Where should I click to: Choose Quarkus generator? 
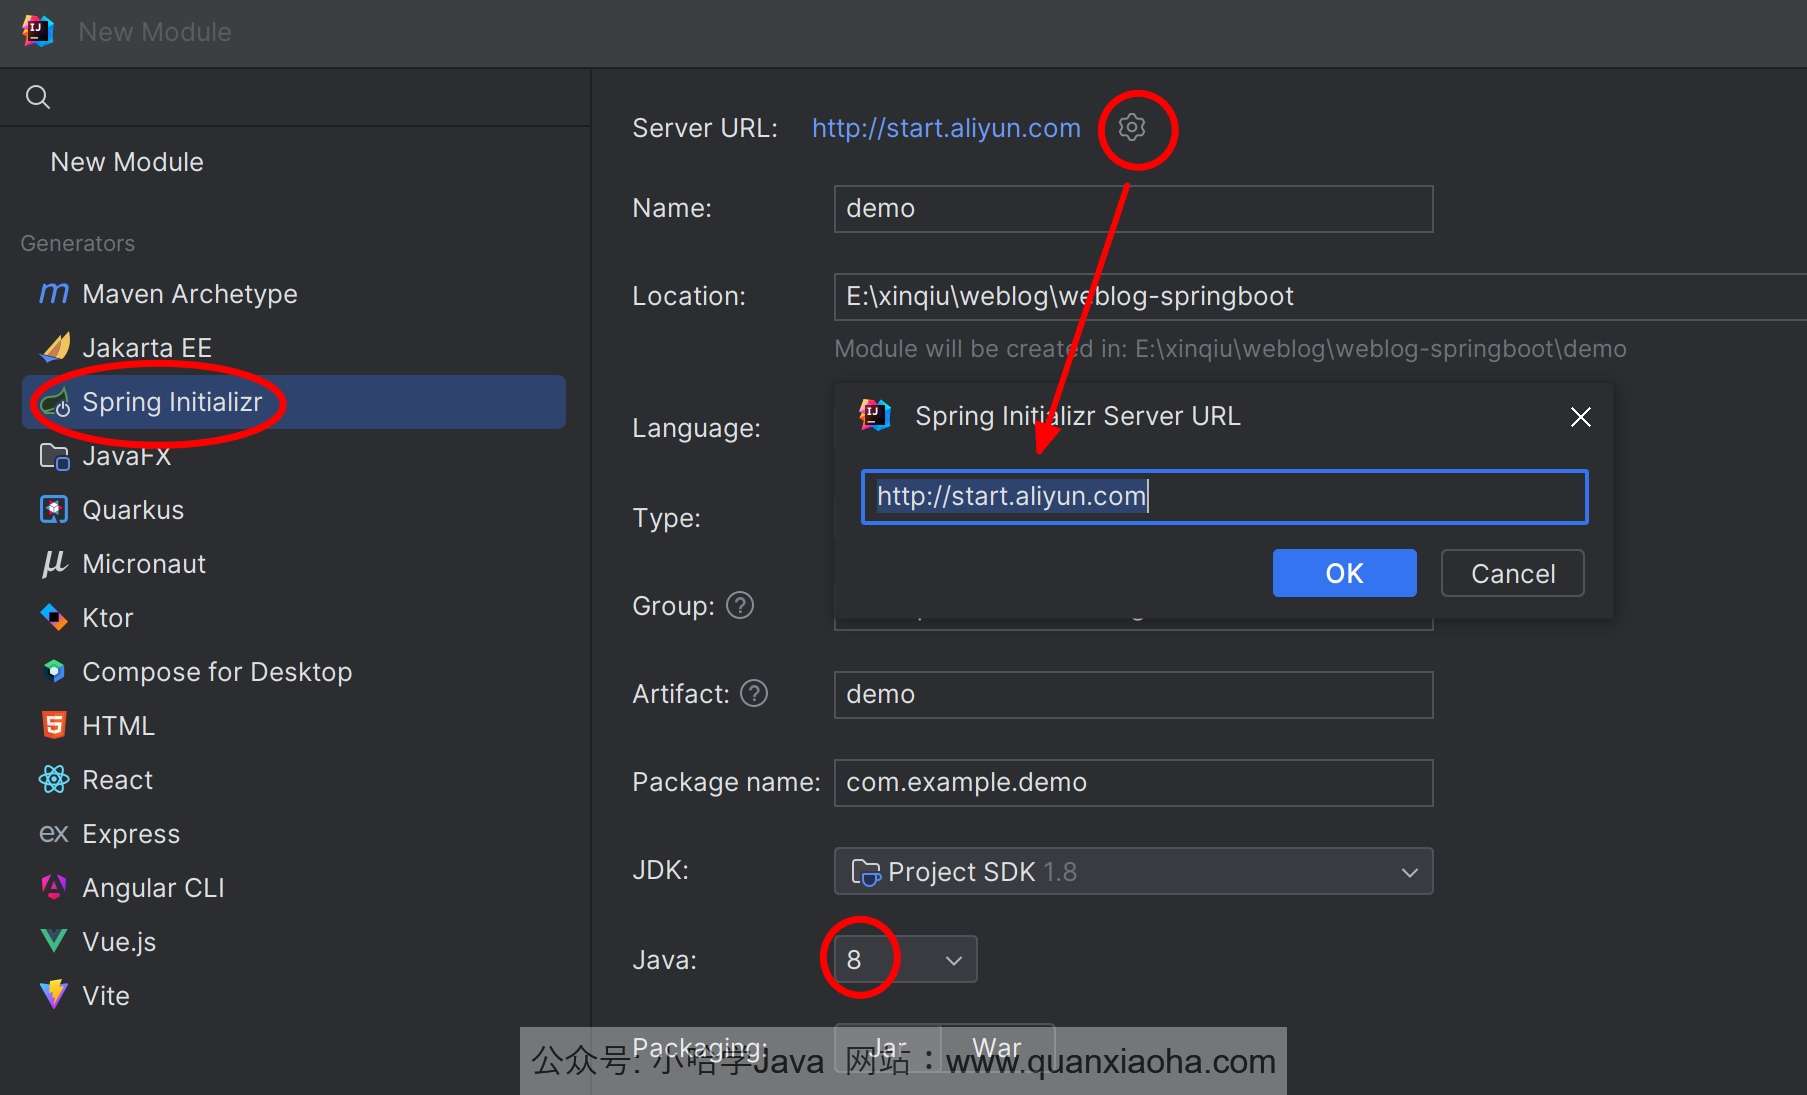(x=294, y=510)
